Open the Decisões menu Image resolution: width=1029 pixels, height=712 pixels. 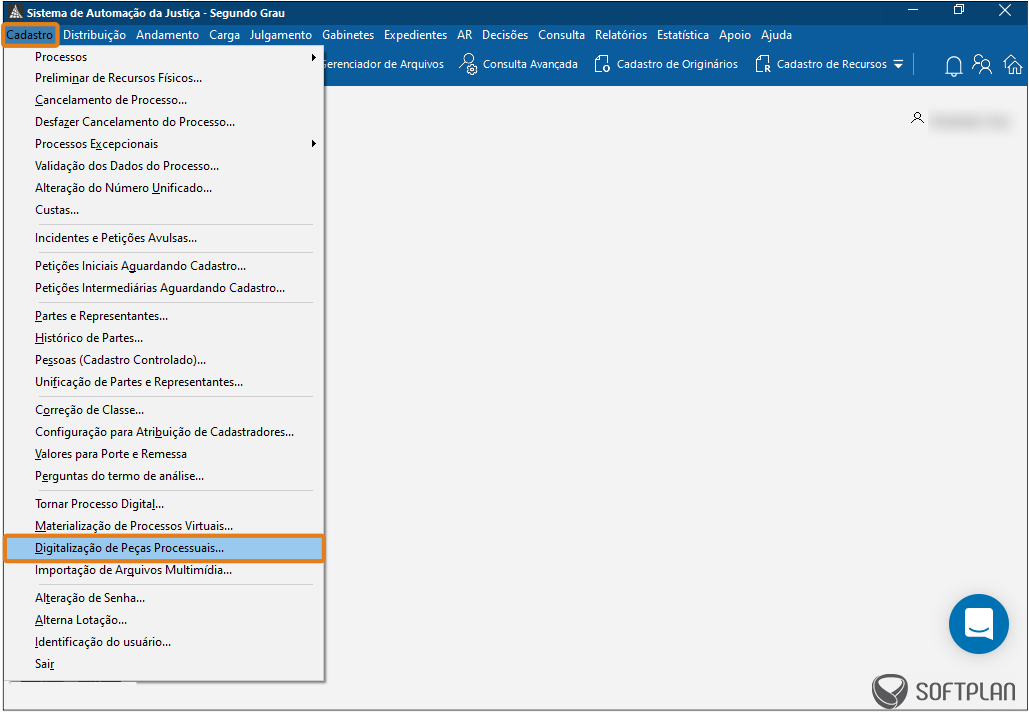505,35
